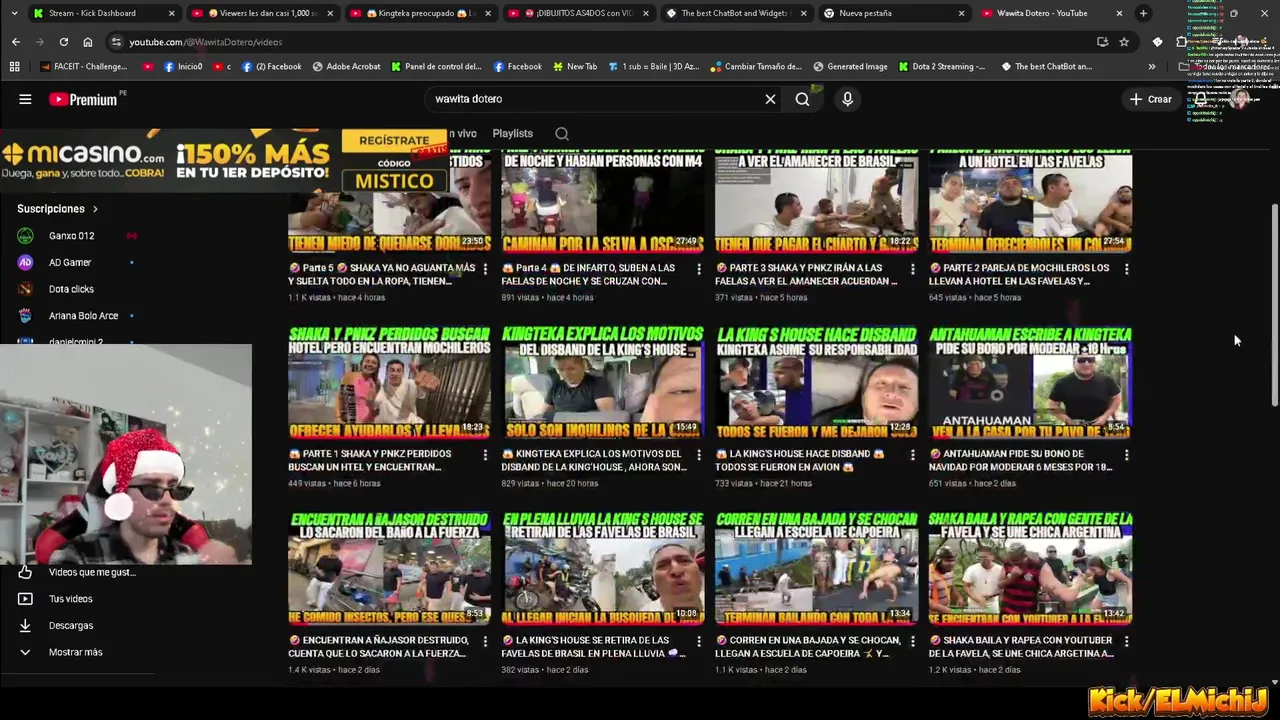The height and width of the screenshot is (720, 1280).
Task: Open options for Parte 3 Shaka y PNKZ video
Action: (x=912, y=269)
